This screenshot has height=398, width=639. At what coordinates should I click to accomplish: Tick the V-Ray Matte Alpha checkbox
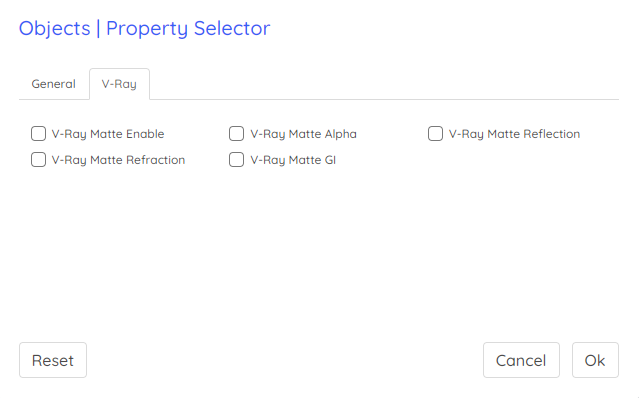pos(236,134)
